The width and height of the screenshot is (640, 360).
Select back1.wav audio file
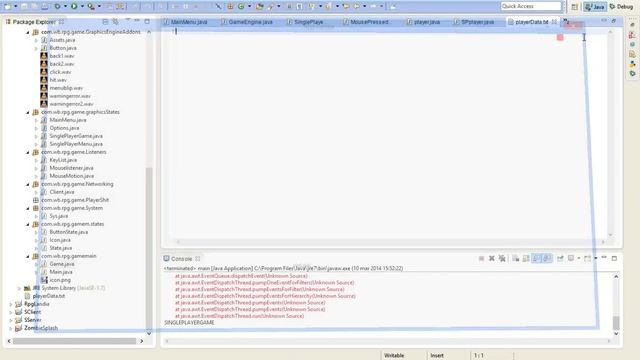click(62, 56)
